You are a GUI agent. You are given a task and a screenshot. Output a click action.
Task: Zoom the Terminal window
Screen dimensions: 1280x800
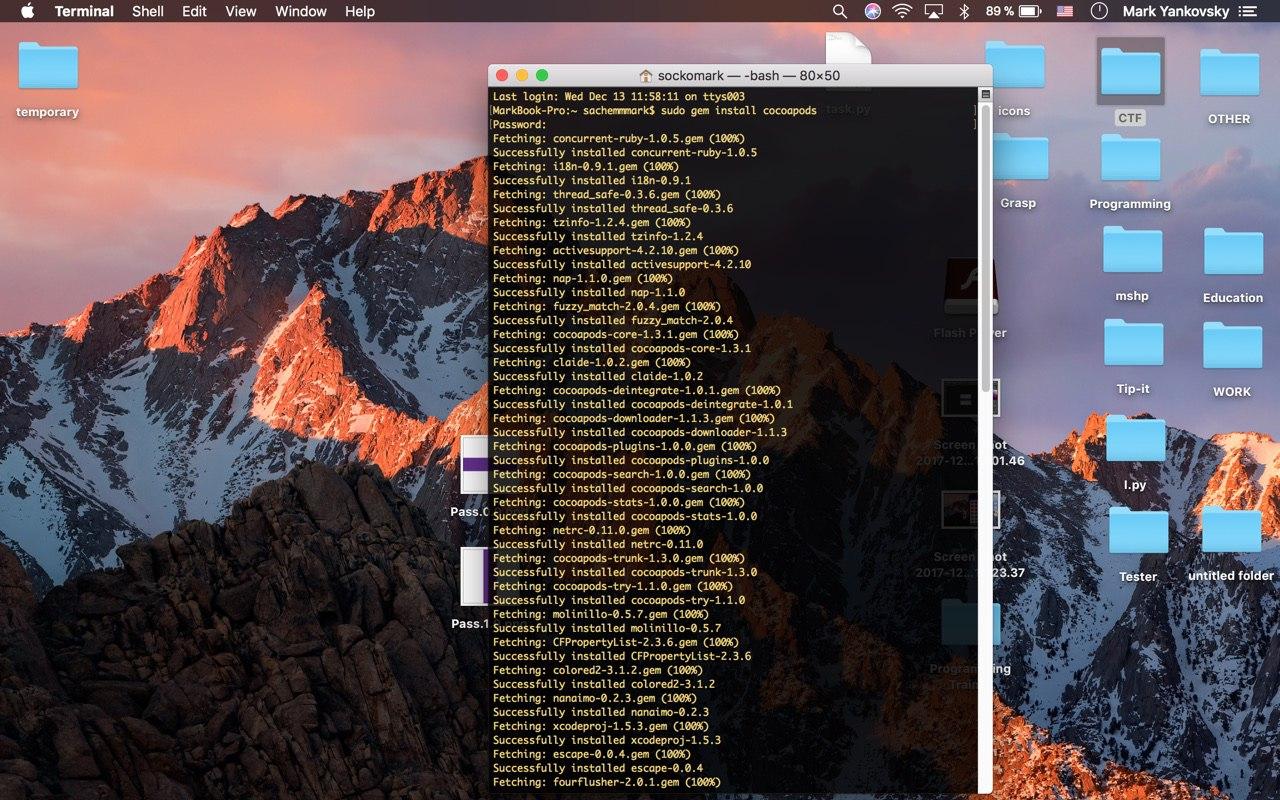click(x=542, y=75)
